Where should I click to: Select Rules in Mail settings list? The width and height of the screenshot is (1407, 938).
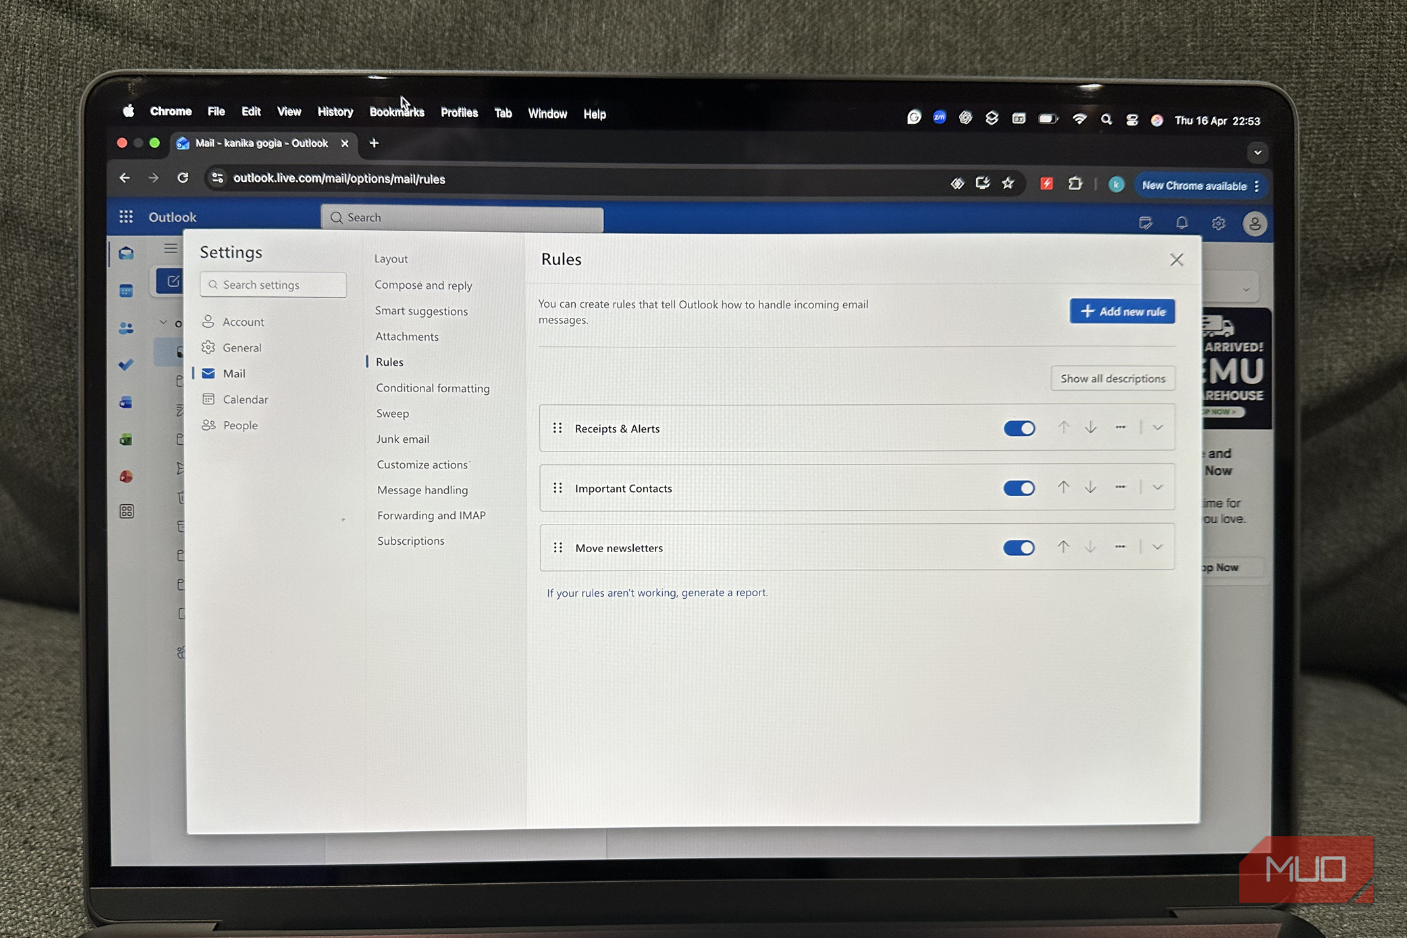[390, 362]
